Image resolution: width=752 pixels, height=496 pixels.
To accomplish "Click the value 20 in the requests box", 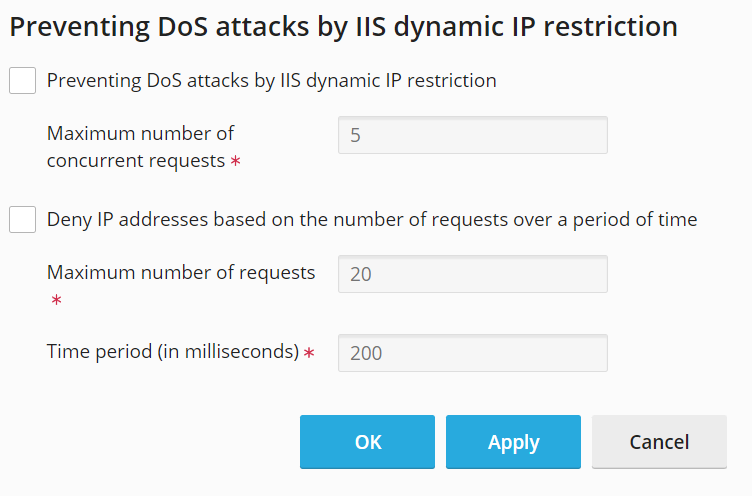I will click(x=361, y=274).
